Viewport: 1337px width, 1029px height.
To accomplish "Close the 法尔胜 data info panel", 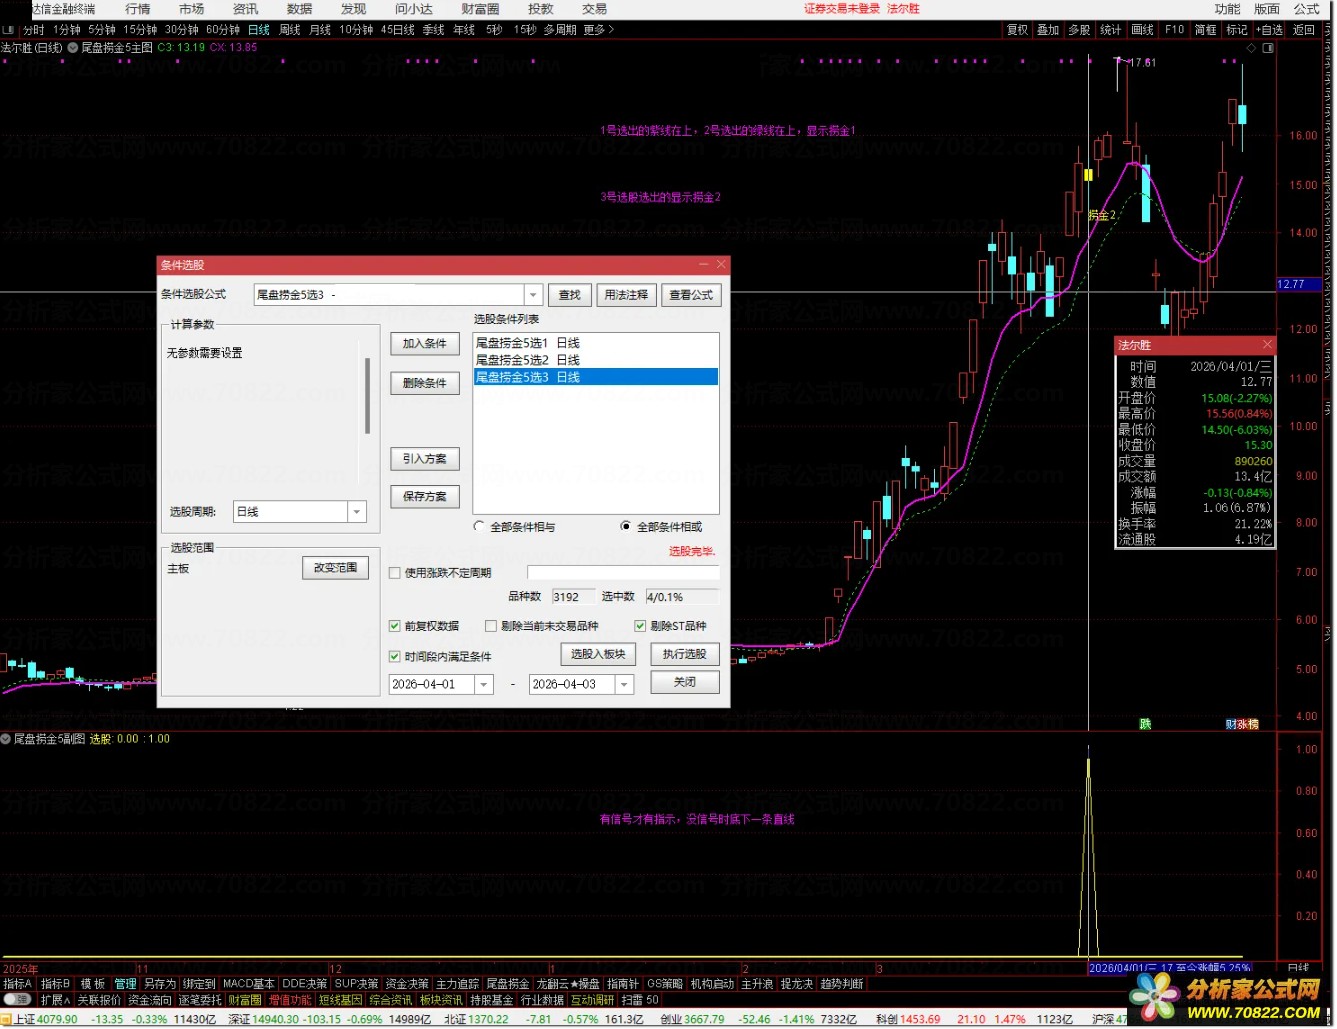I will (x=1267, y=345).
